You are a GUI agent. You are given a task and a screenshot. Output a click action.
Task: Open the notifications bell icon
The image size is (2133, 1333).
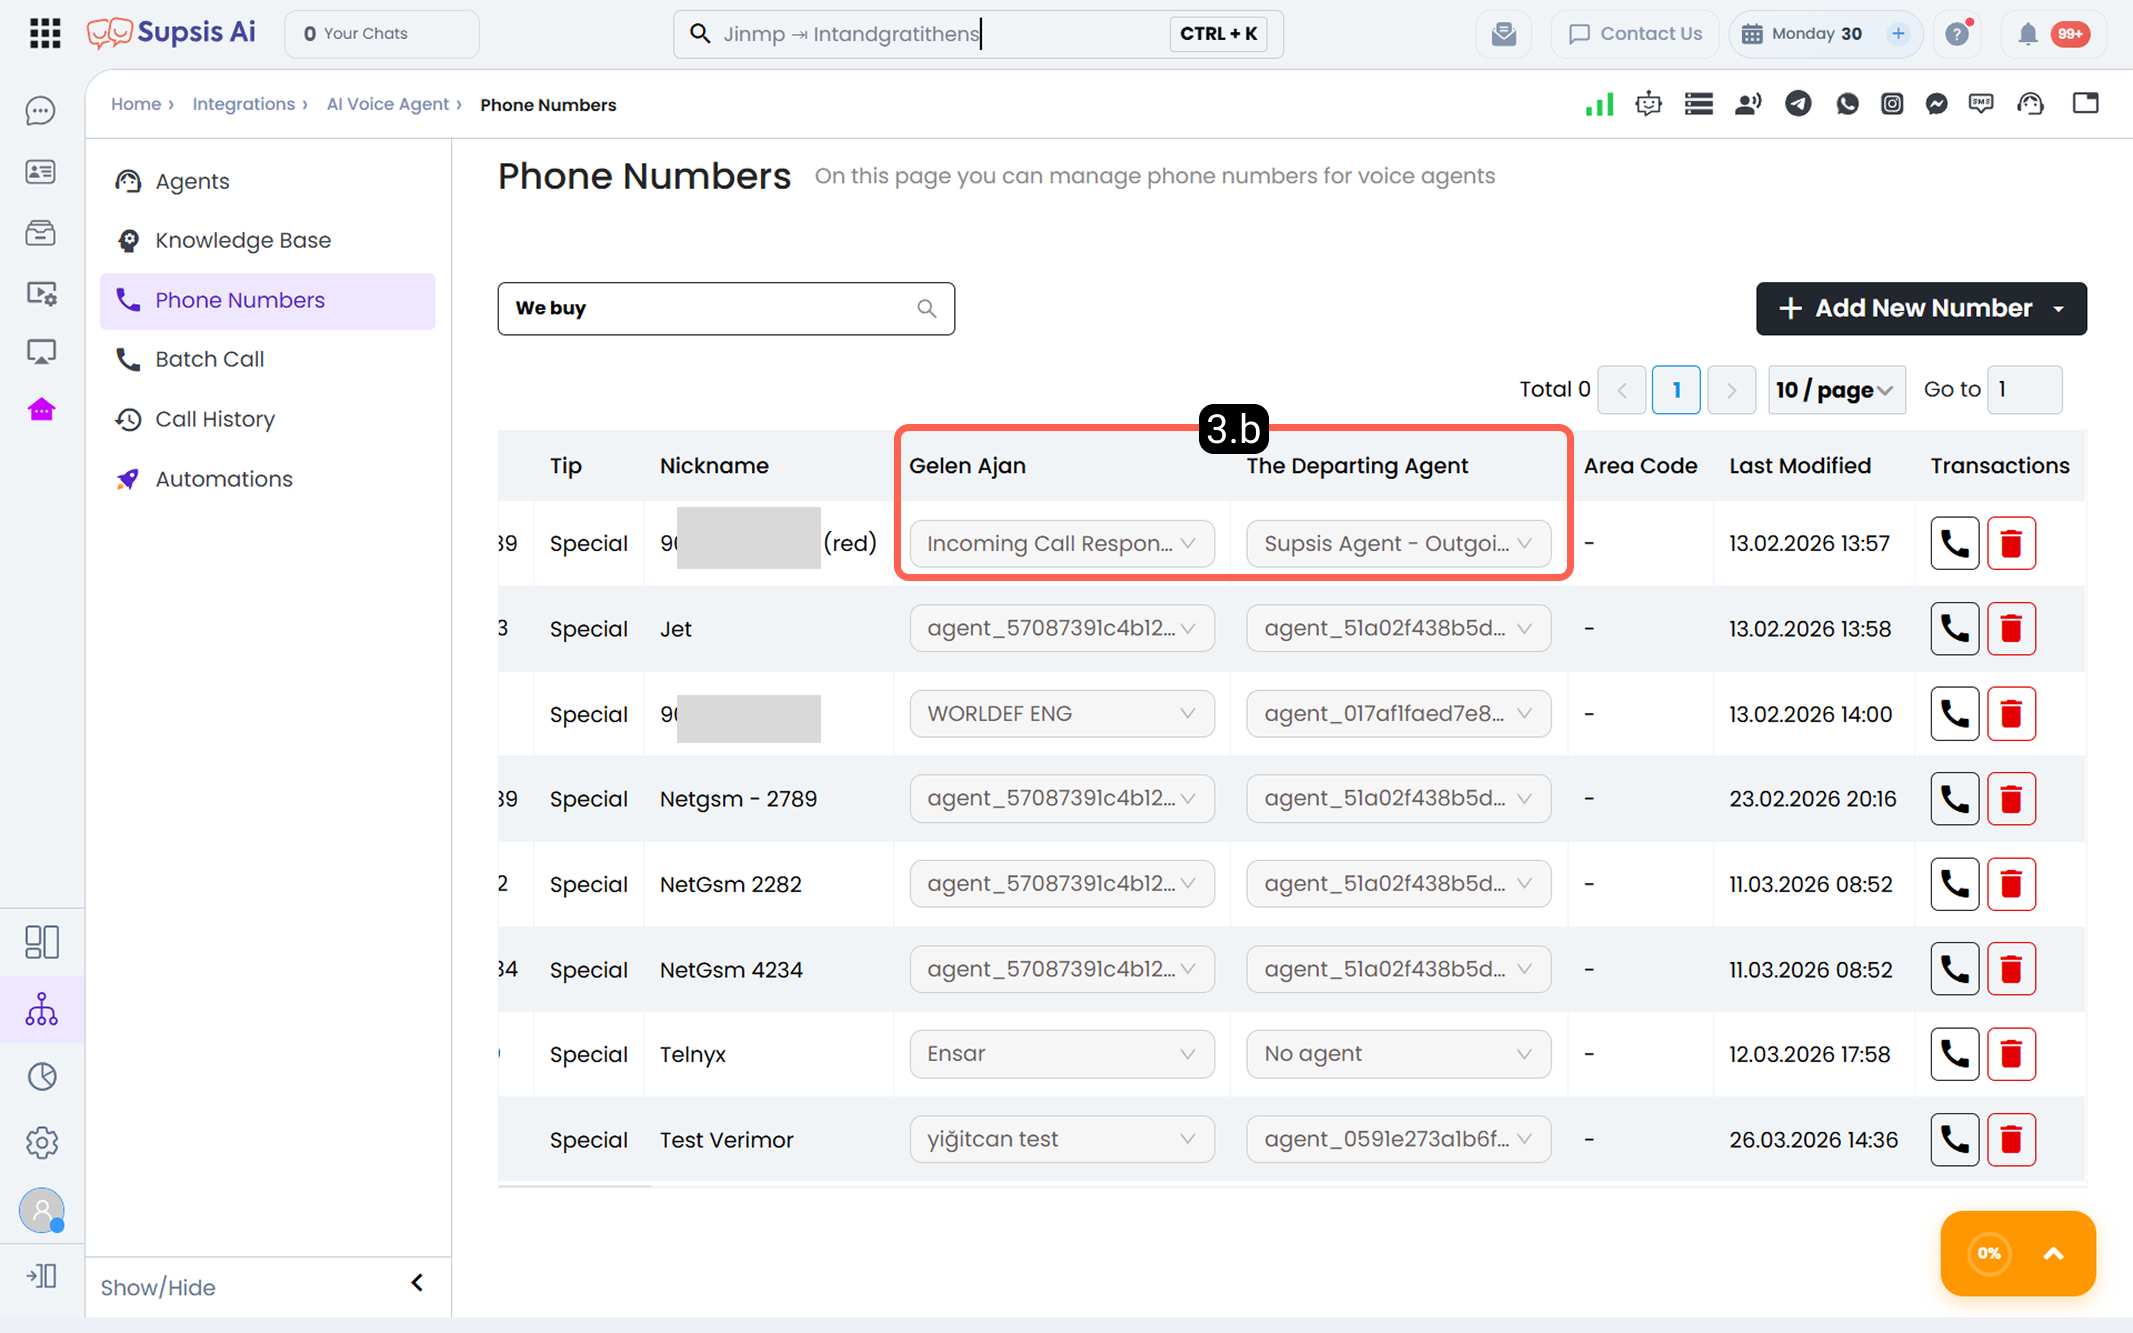click(x=2027, y=34)
